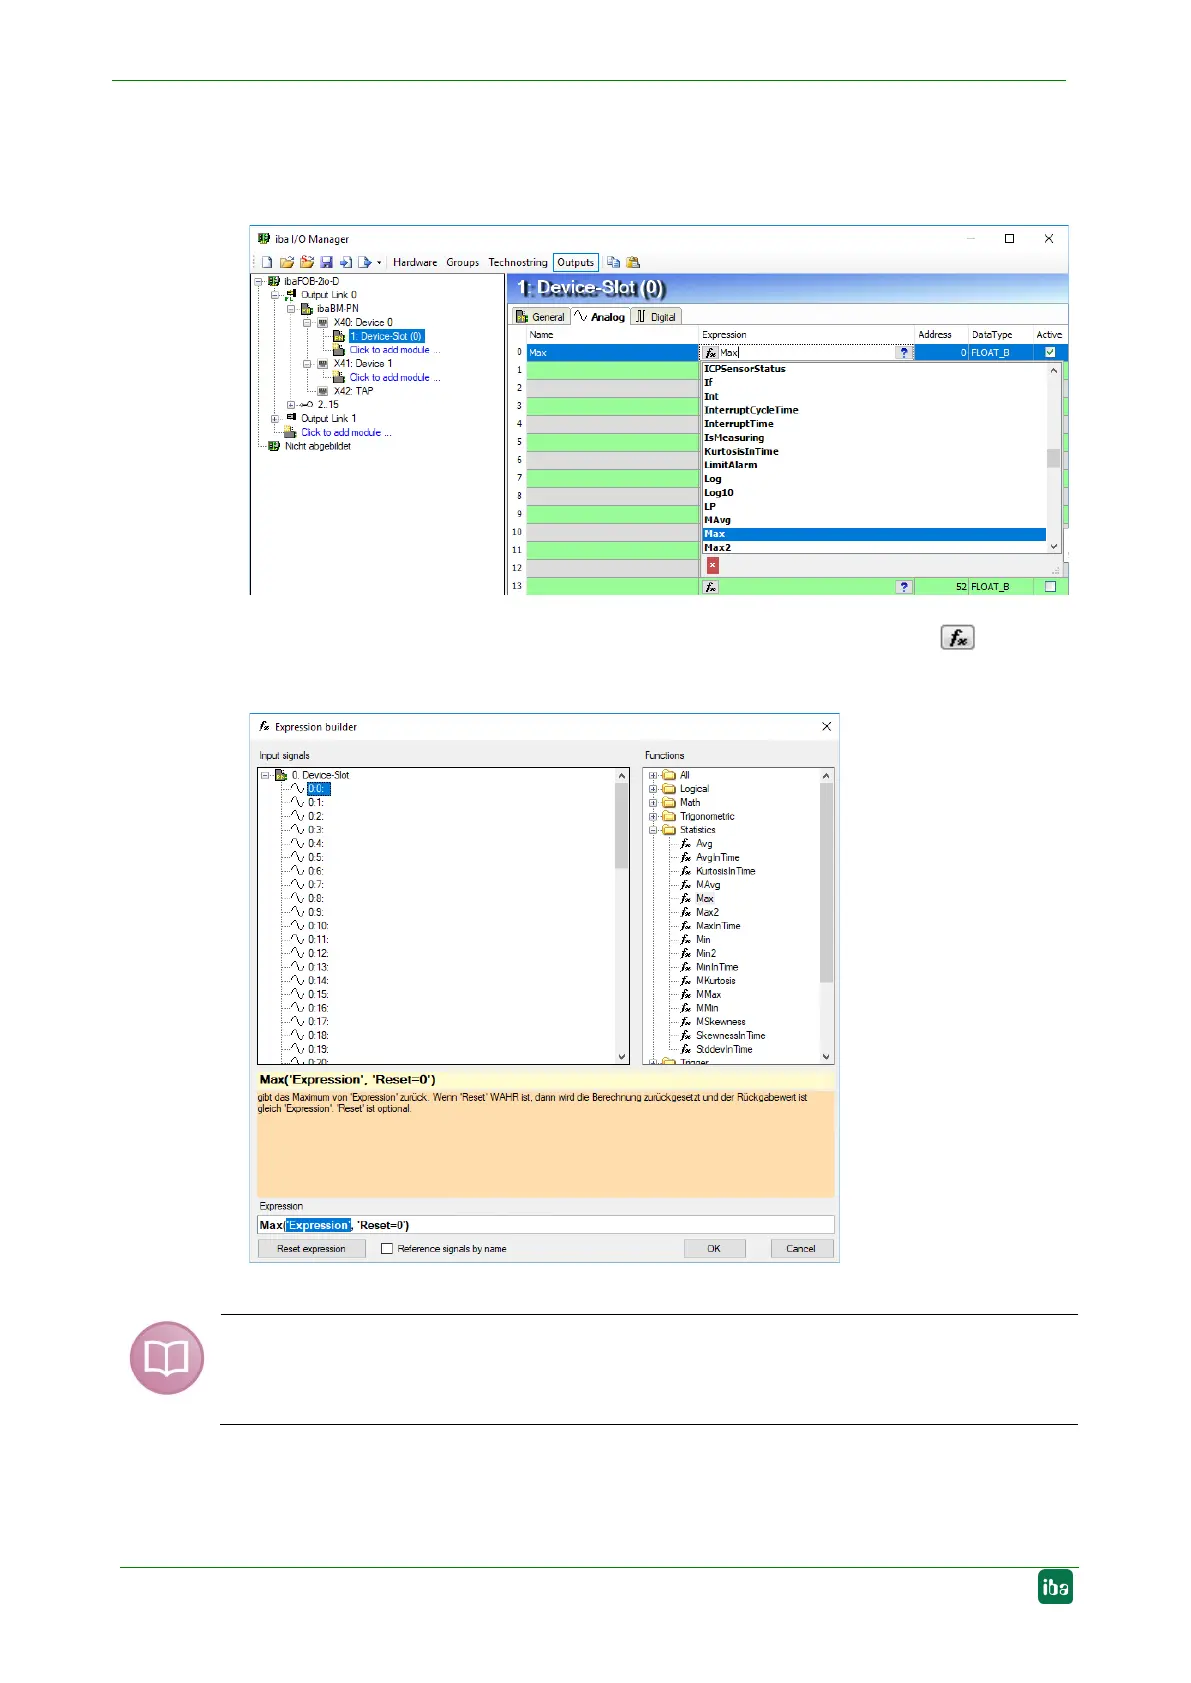Check the Active checkbox for row 13
This screenshot has width=1191, height=1683.
pos(1049,587)
